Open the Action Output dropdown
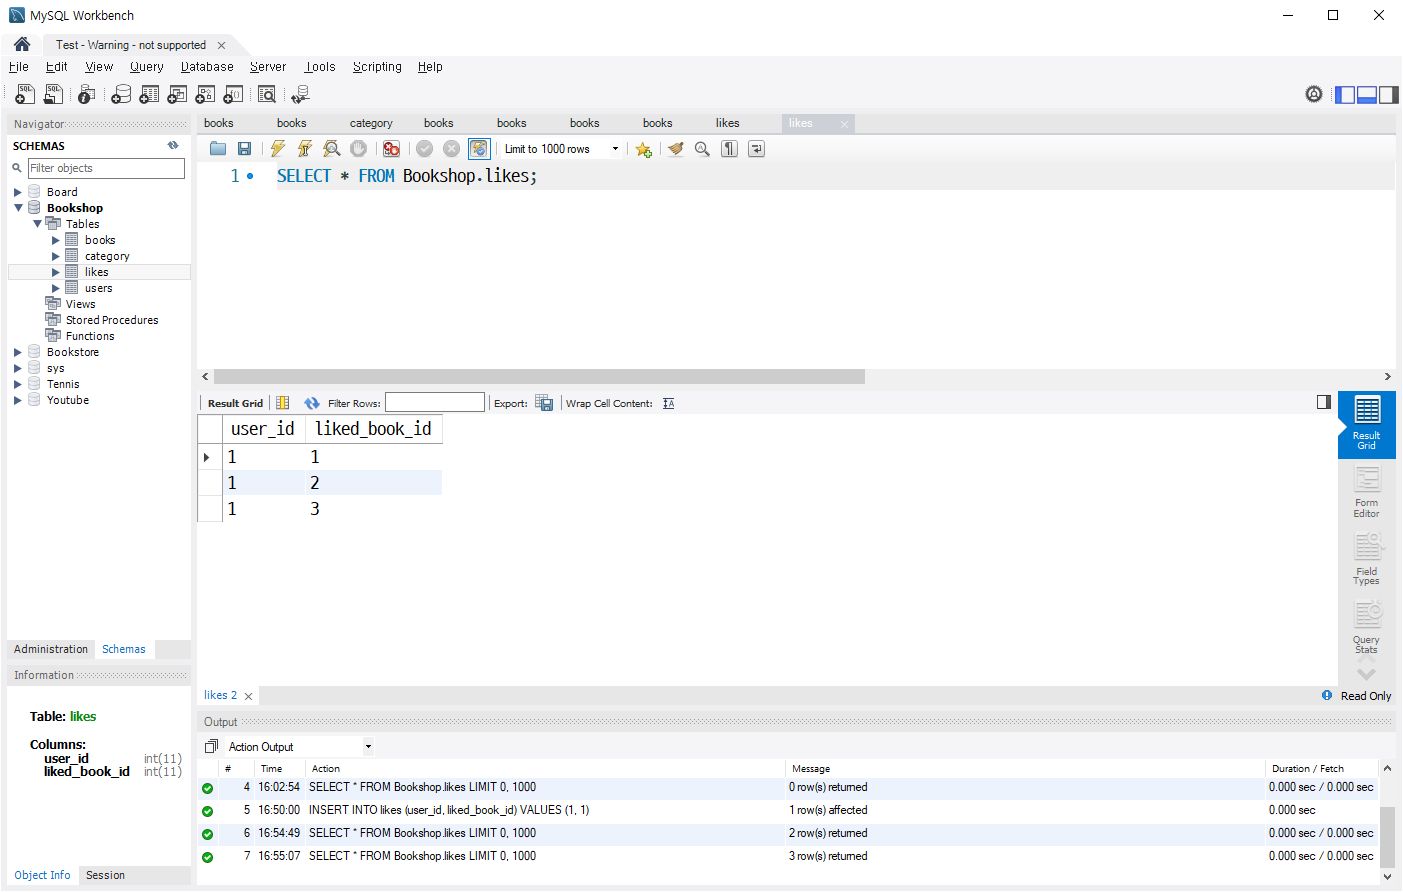Viewport: 1403px width, 892px height. (x=368, y=746)
